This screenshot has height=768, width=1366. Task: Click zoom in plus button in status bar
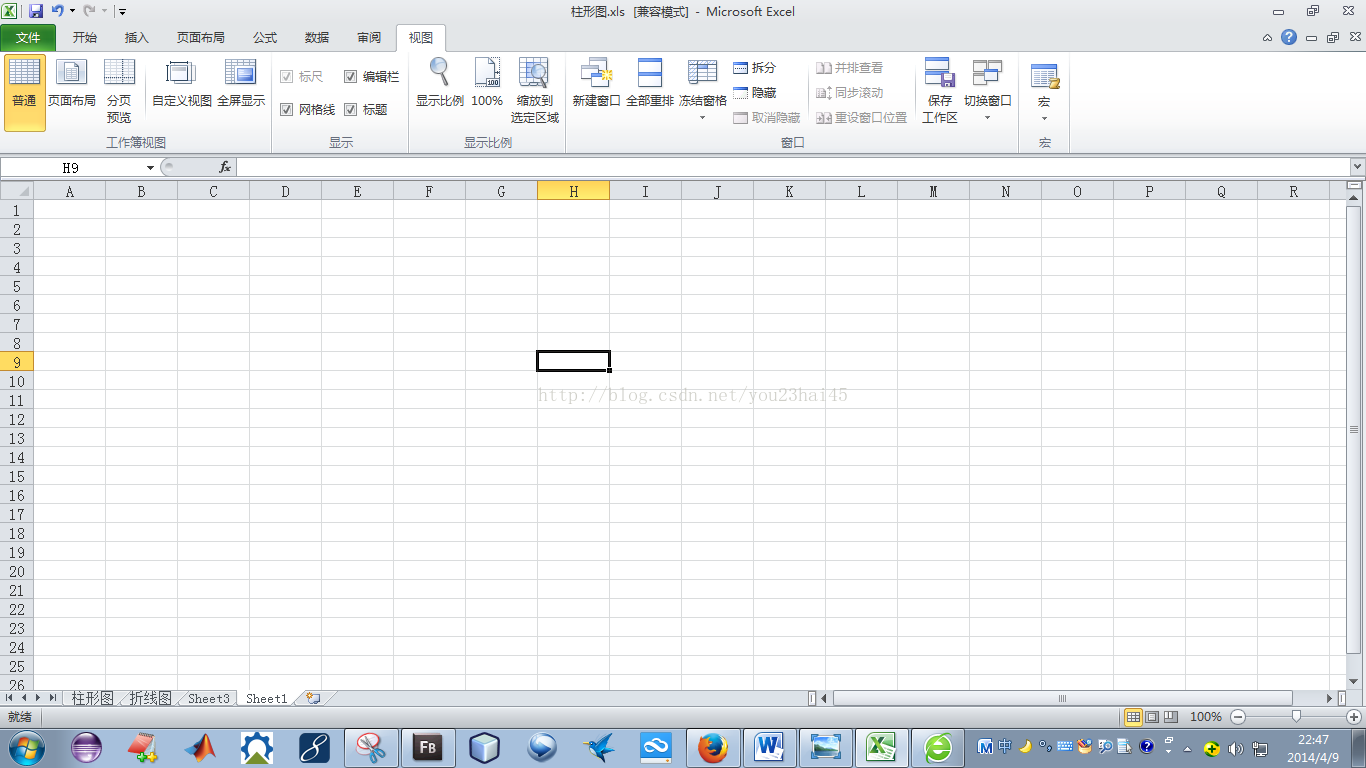[1354, 717]
